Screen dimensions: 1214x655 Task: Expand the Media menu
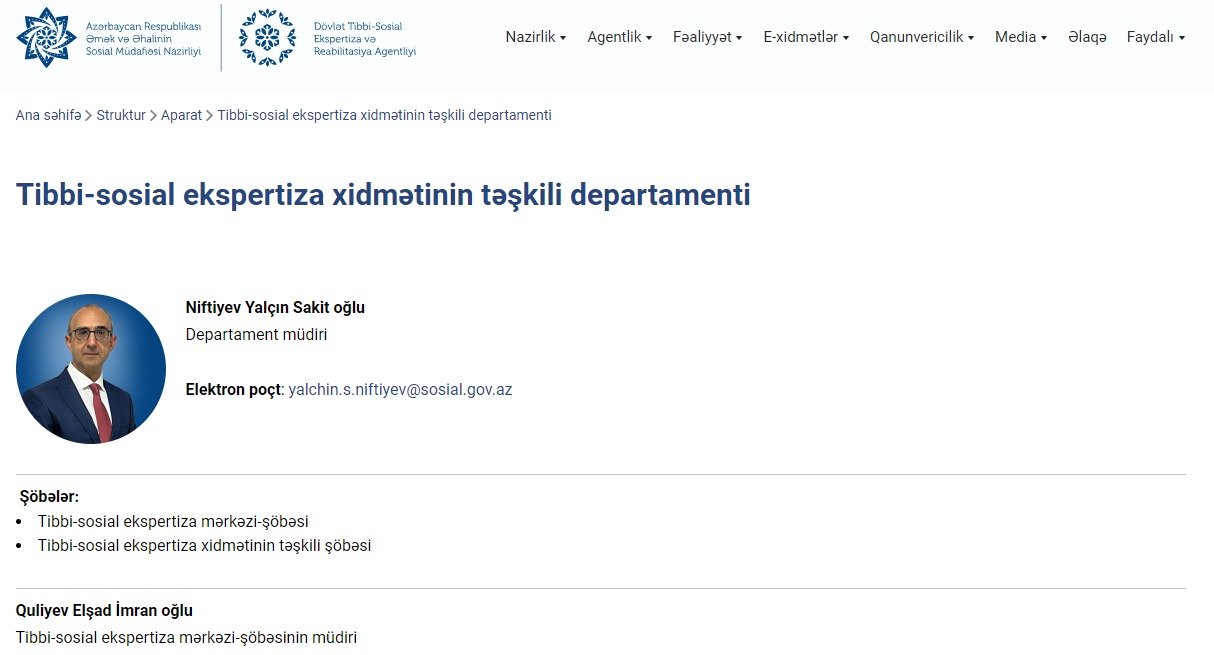1020,37
